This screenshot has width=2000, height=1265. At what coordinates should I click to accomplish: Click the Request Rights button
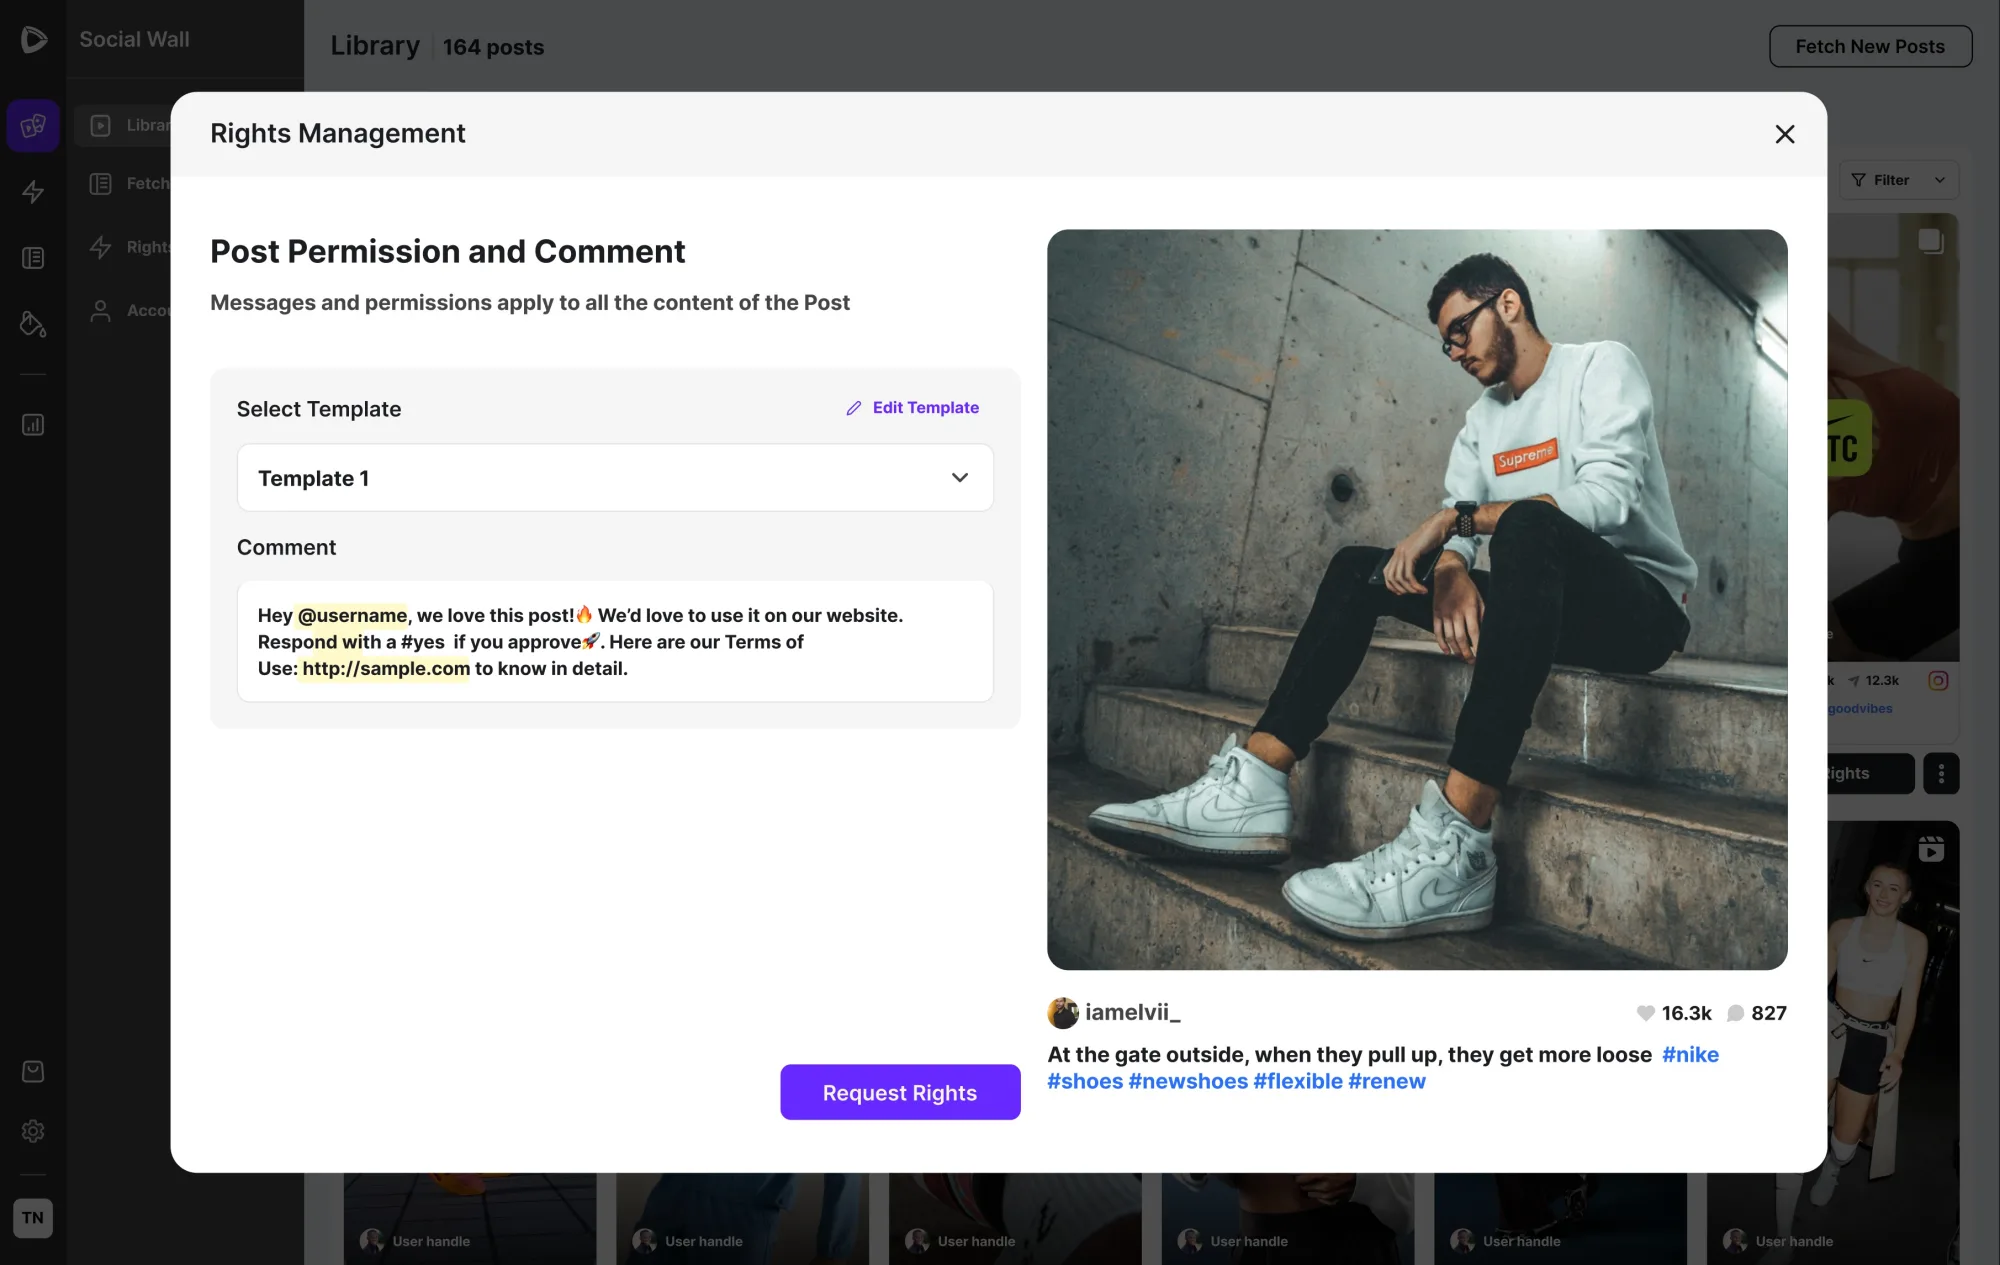click(x=900, y=1092)
